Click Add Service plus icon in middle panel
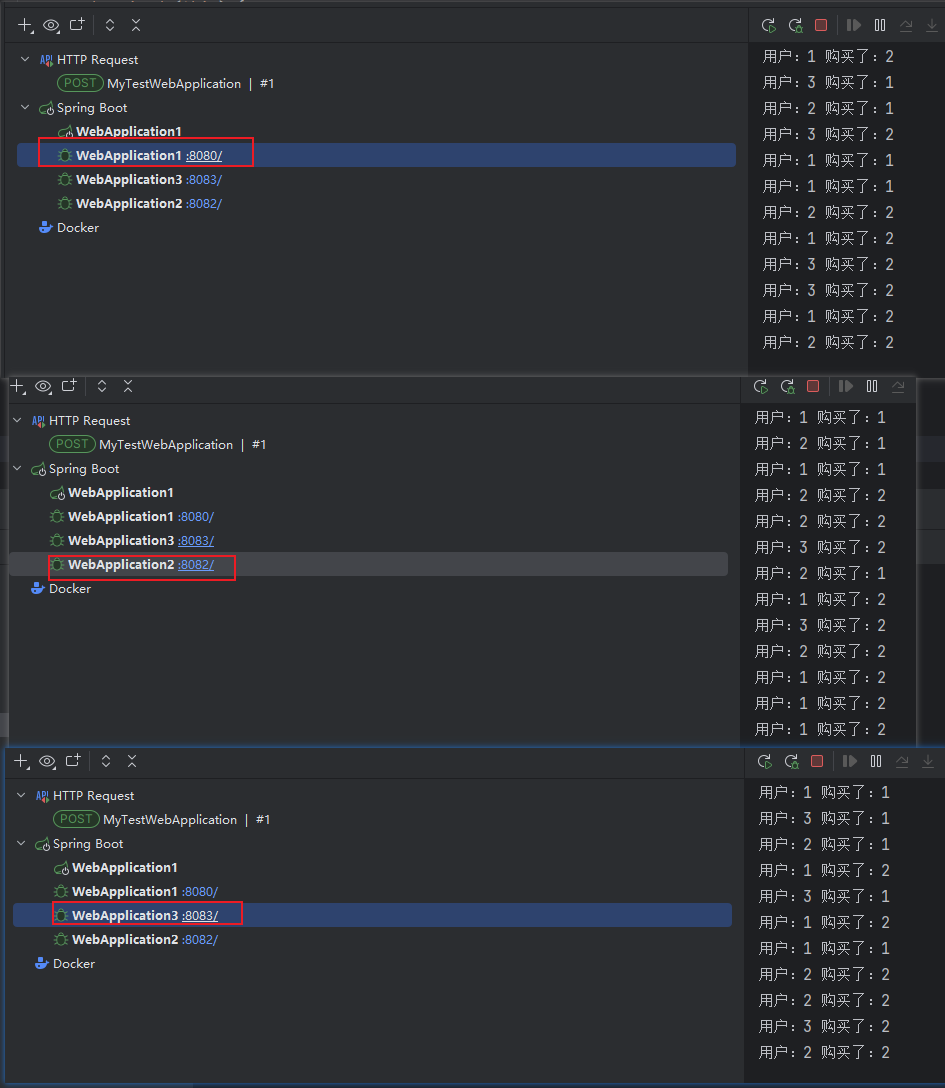 (x=17, y=386)
